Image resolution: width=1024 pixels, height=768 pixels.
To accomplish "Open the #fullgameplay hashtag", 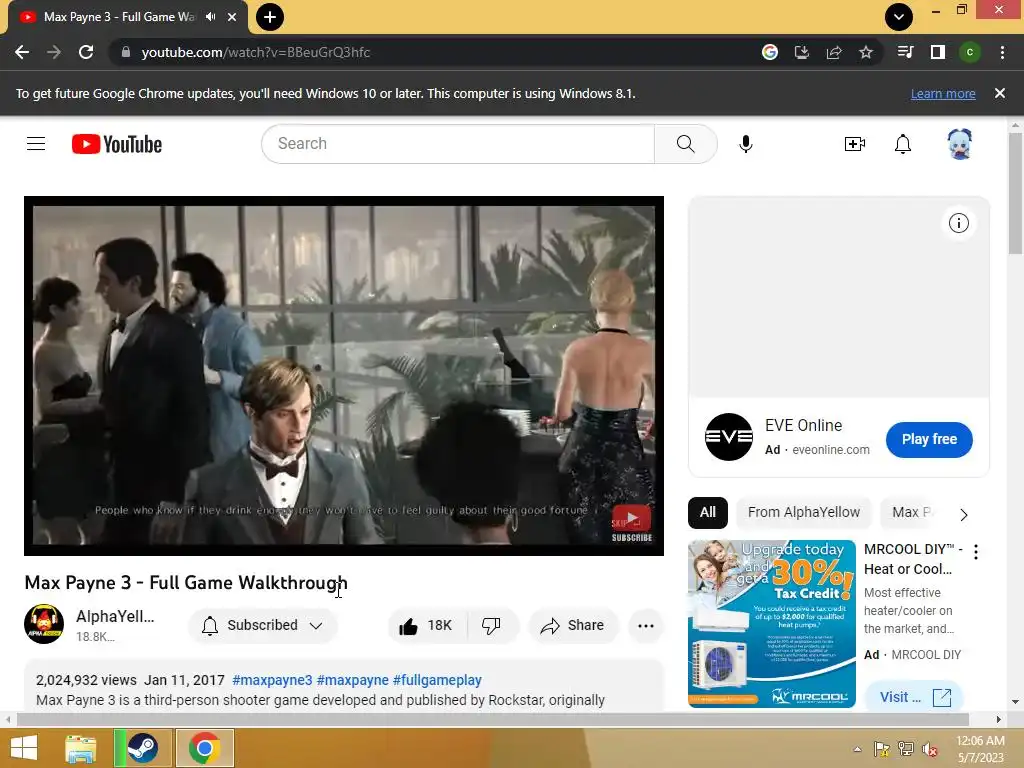I will (x=437, y=680).
